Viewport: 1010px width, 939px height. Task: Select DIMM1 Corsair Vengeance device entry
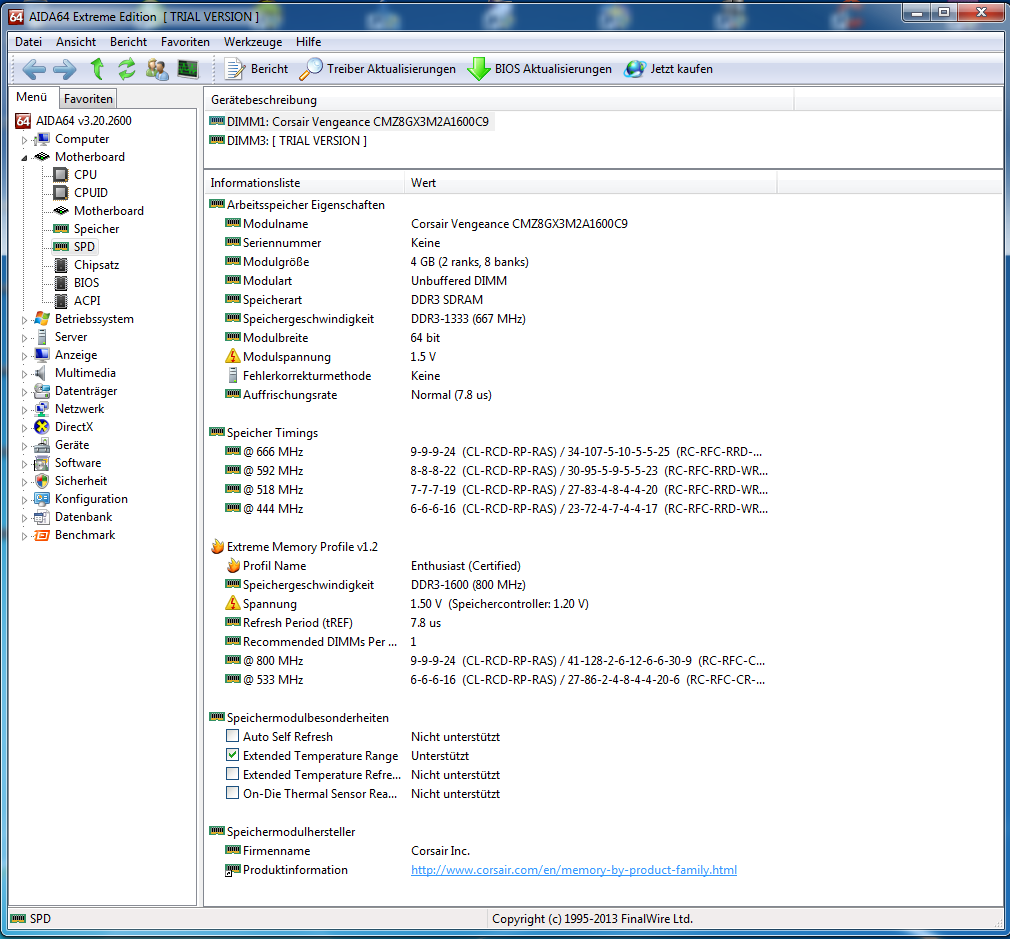pos(350,122)
